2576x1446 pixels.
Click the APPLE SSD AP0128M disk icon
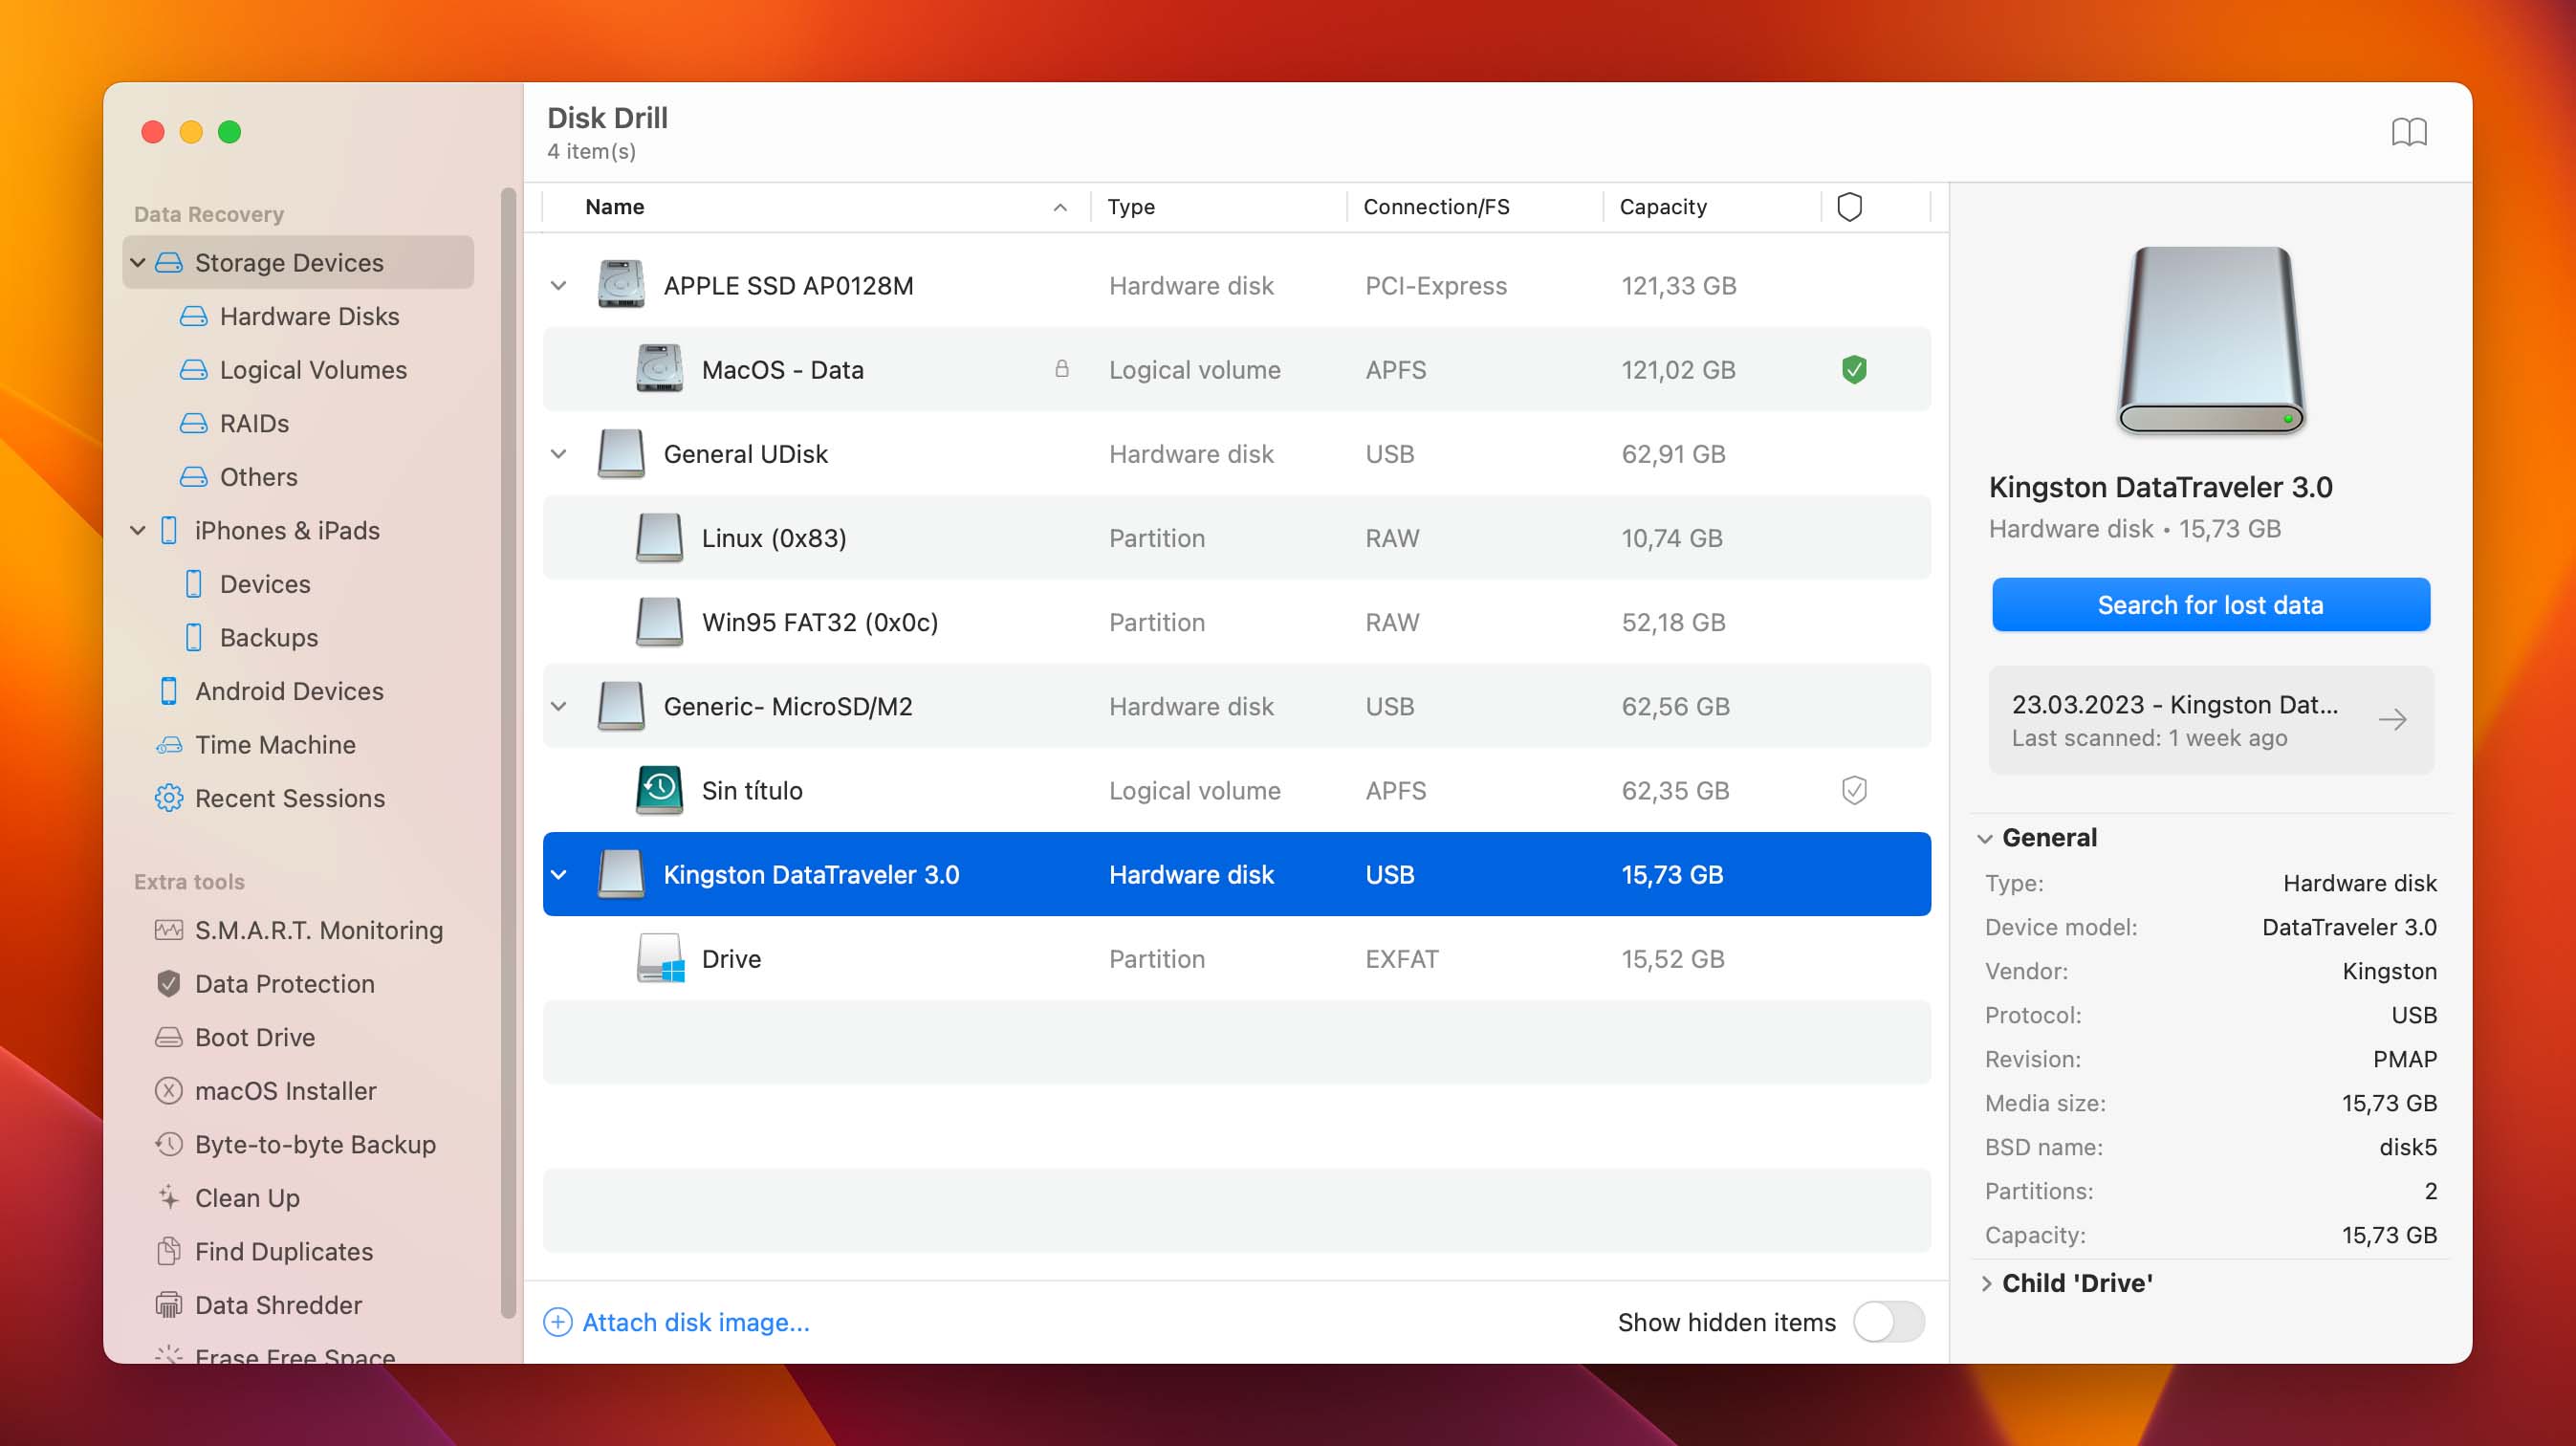click(621, 285)
